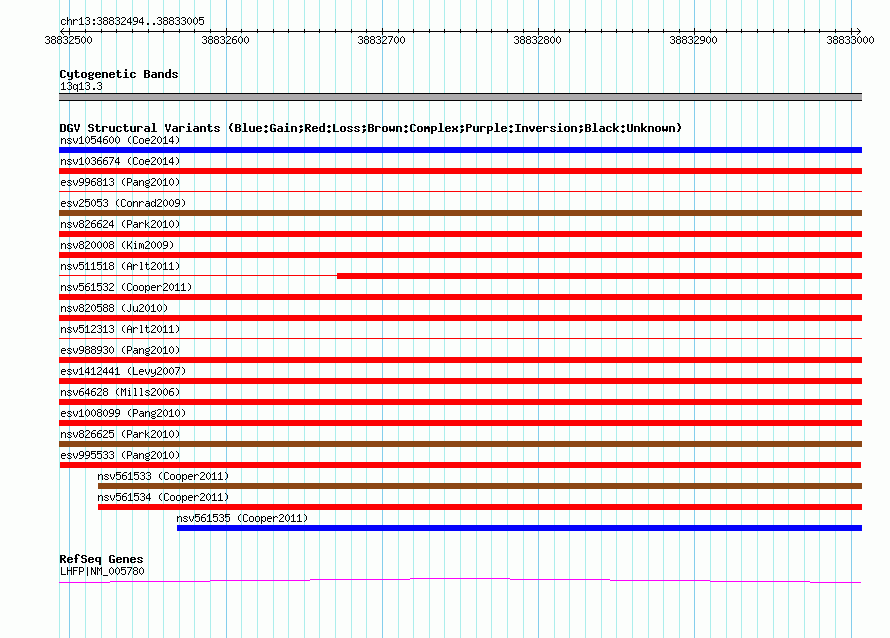Click the red bar under nsv561532
Image resolution: width=890 pixels, height=638 pixels.
point(460,297)
